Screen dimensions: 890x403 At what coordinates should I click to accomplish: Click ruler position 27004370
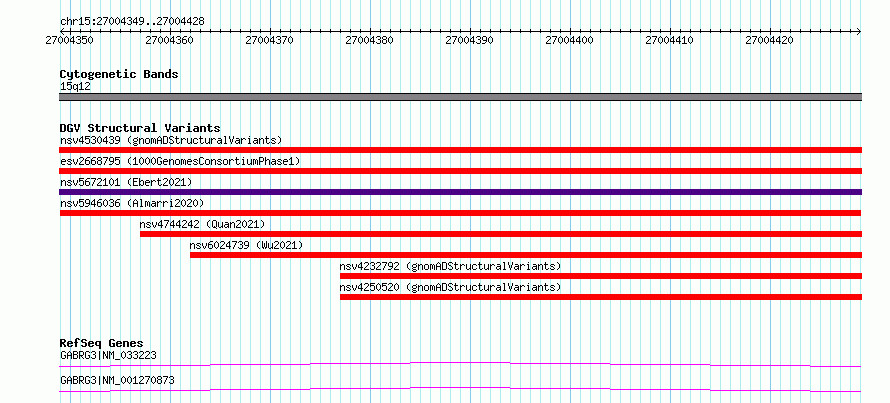pos(269,41)
